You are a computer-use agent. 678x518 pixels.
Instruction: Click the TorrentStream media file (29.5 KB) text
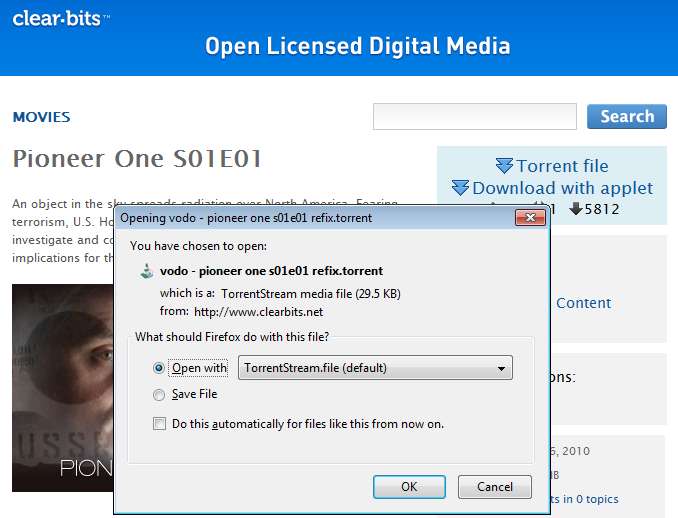(x=311, y=294)
